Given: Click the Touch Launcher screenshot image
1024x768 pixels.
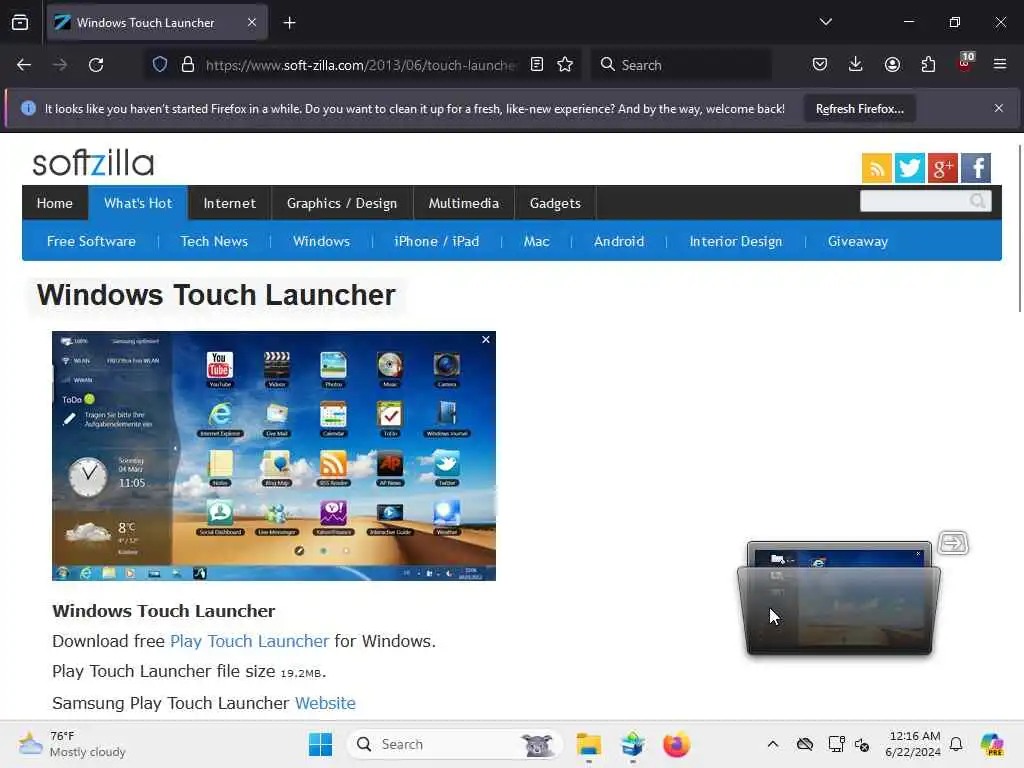Looking at the screenshot, I should 274,456.
